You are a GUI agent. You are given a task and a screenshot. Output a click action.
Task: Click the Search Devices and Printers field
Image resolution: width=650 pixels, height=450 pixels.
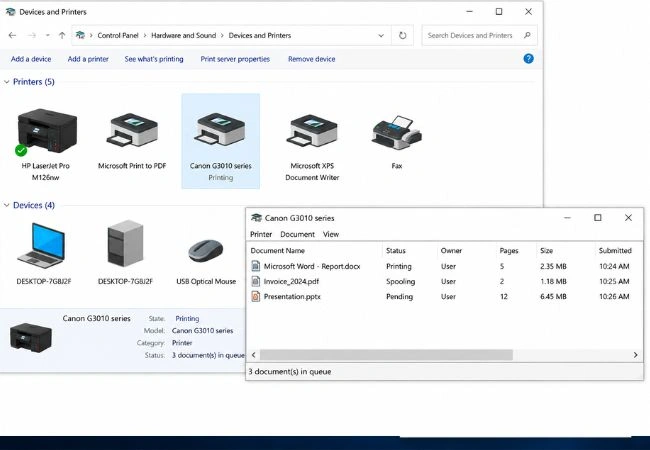click(479, 35)
